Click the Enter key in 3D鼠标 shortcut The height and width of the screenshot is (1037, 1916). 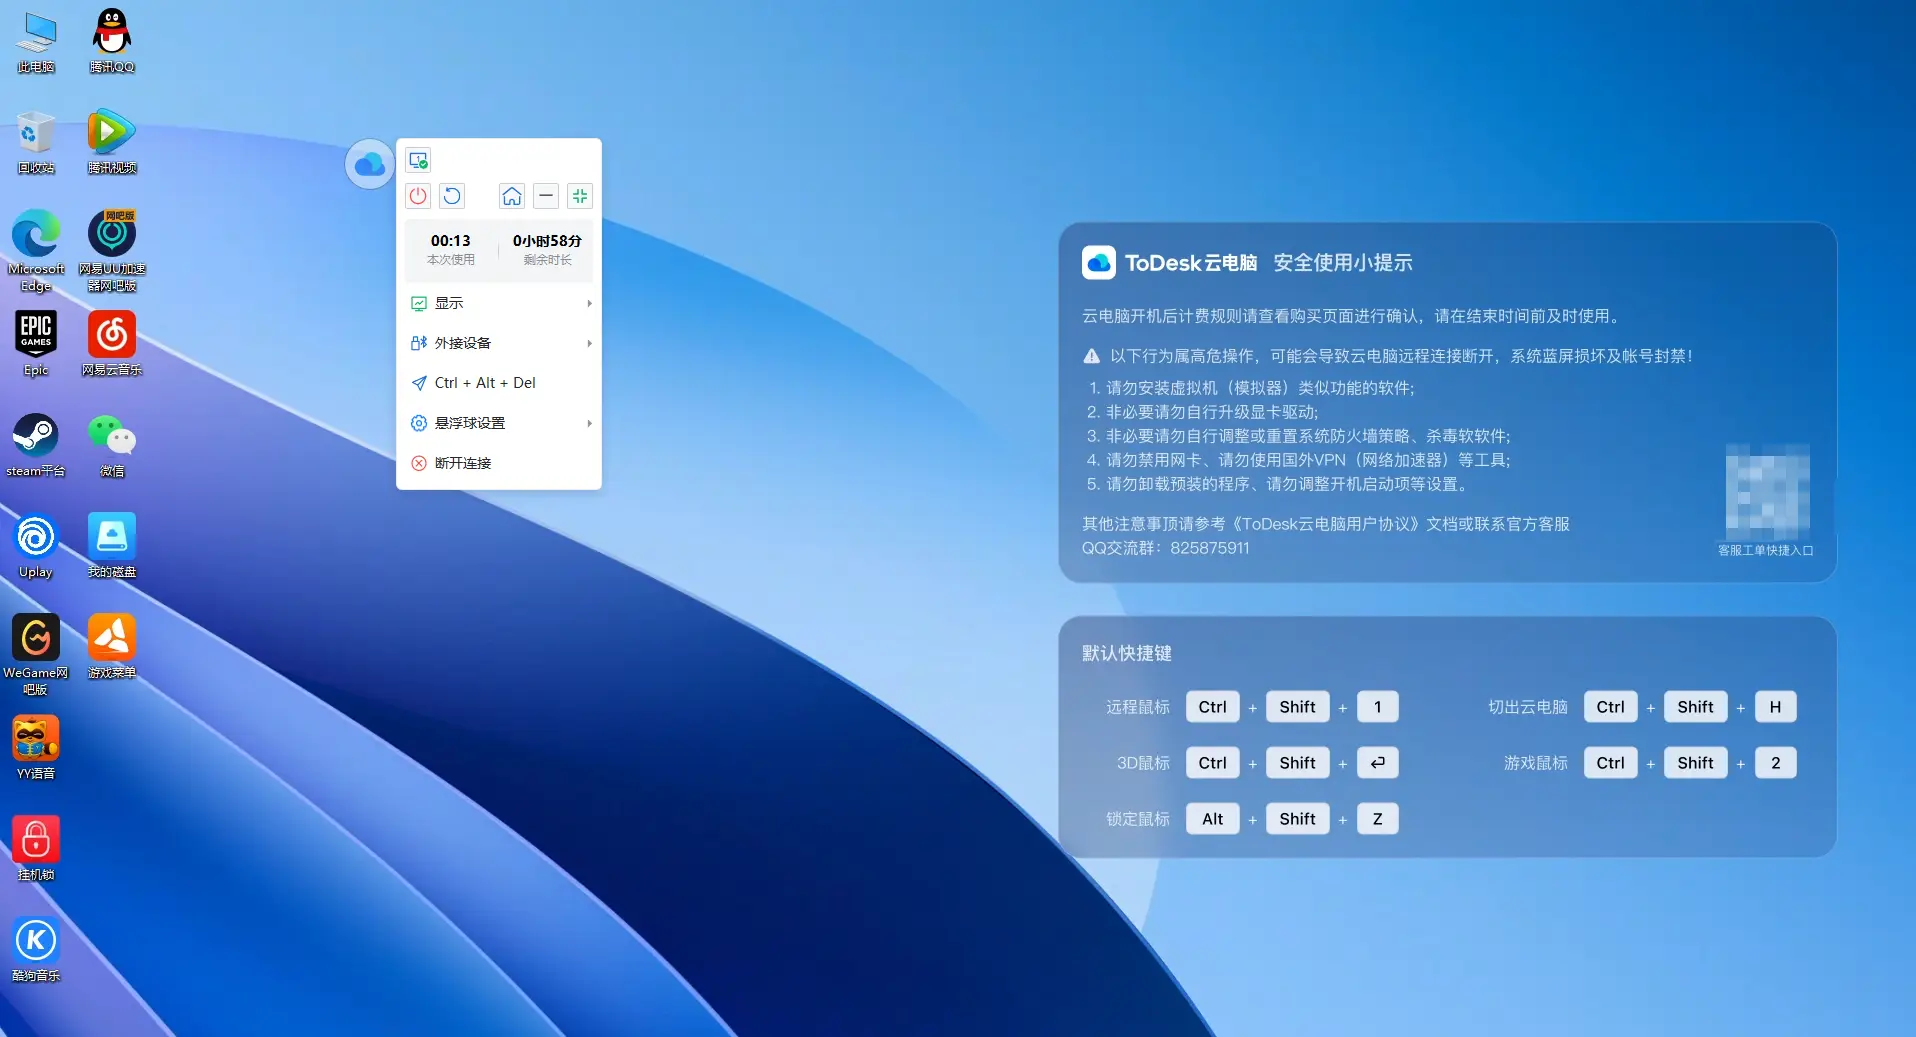pyautogui.click(x=1378, y=763)
